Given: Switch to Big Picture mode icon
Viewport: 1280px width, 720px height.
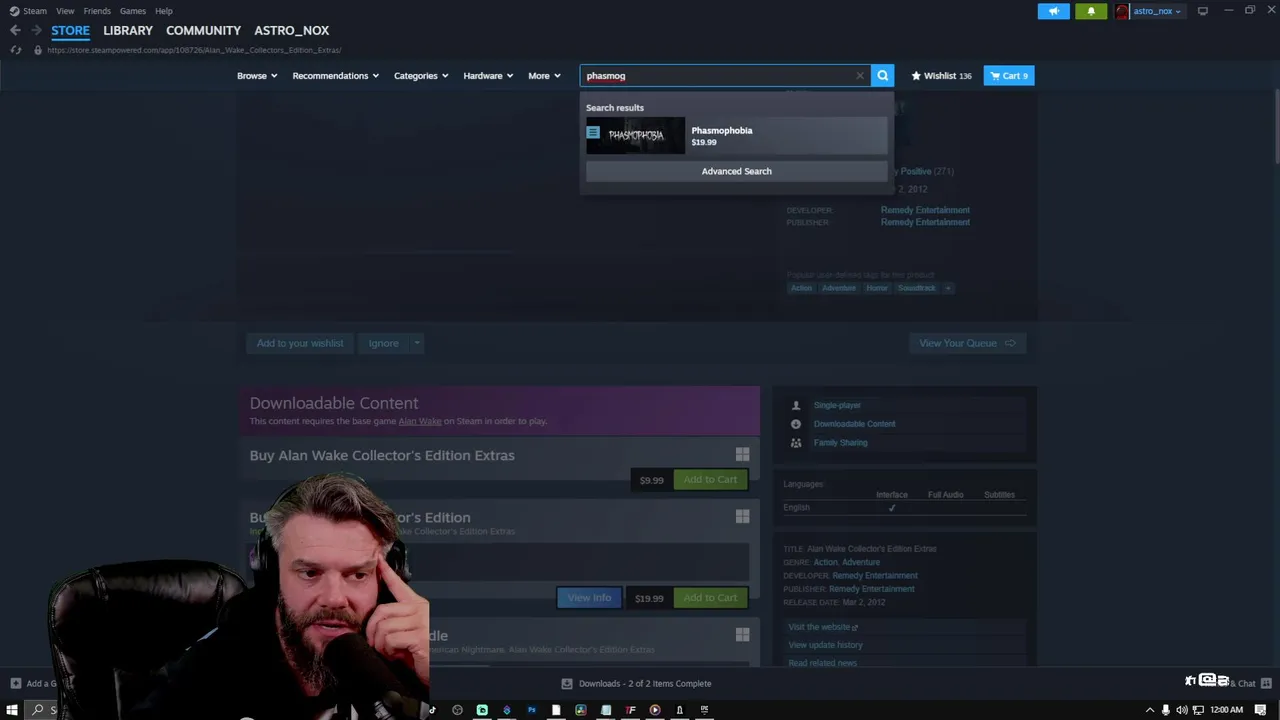Looking at the screenshot, I should tap(1202, 11).
